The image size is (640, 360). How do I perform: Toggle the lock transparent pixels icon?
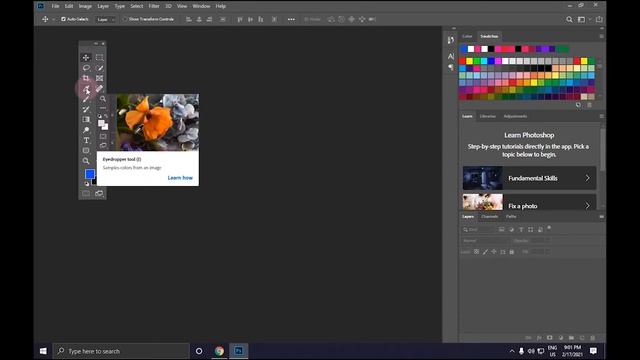coord(476,252)
